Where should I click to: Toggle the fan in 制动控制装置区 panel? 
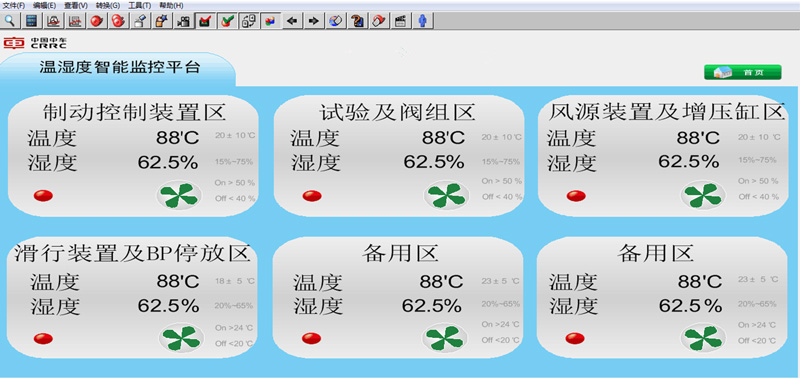[179, 196]
